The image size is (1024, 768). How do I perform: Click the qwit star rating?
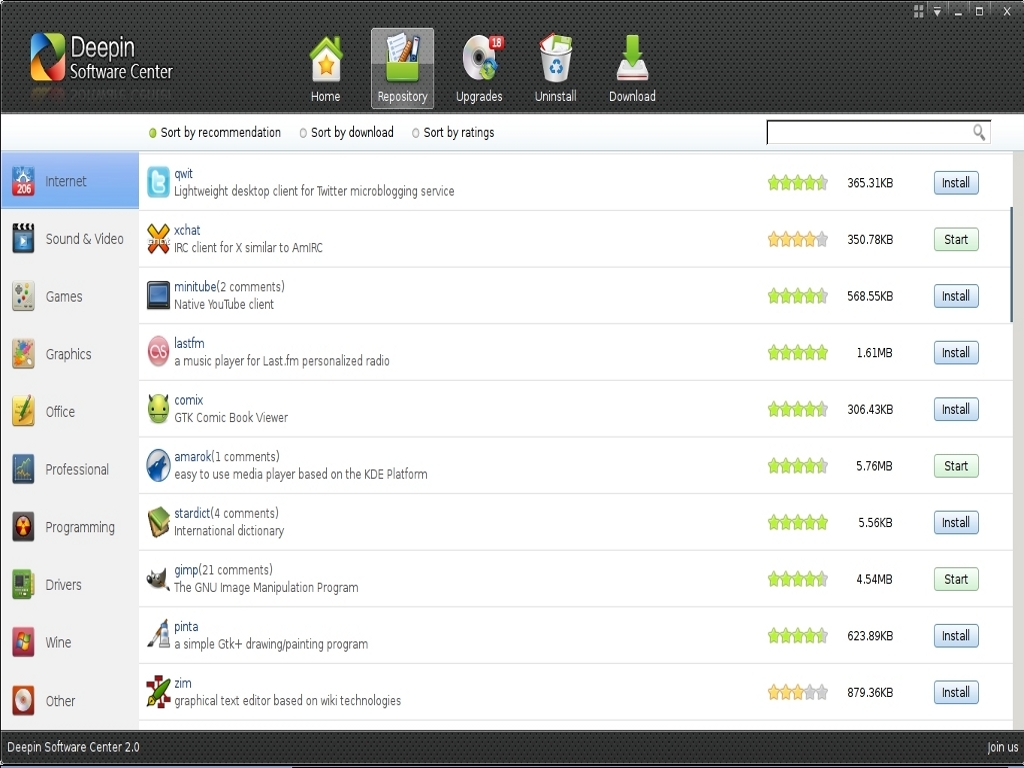point(797,183)
